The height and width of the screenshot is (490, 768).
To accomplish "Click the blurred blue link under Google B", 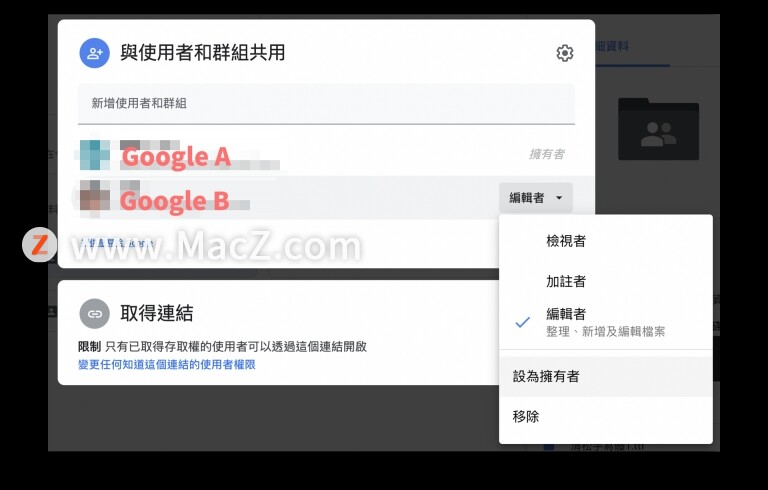I will point(117,243).
